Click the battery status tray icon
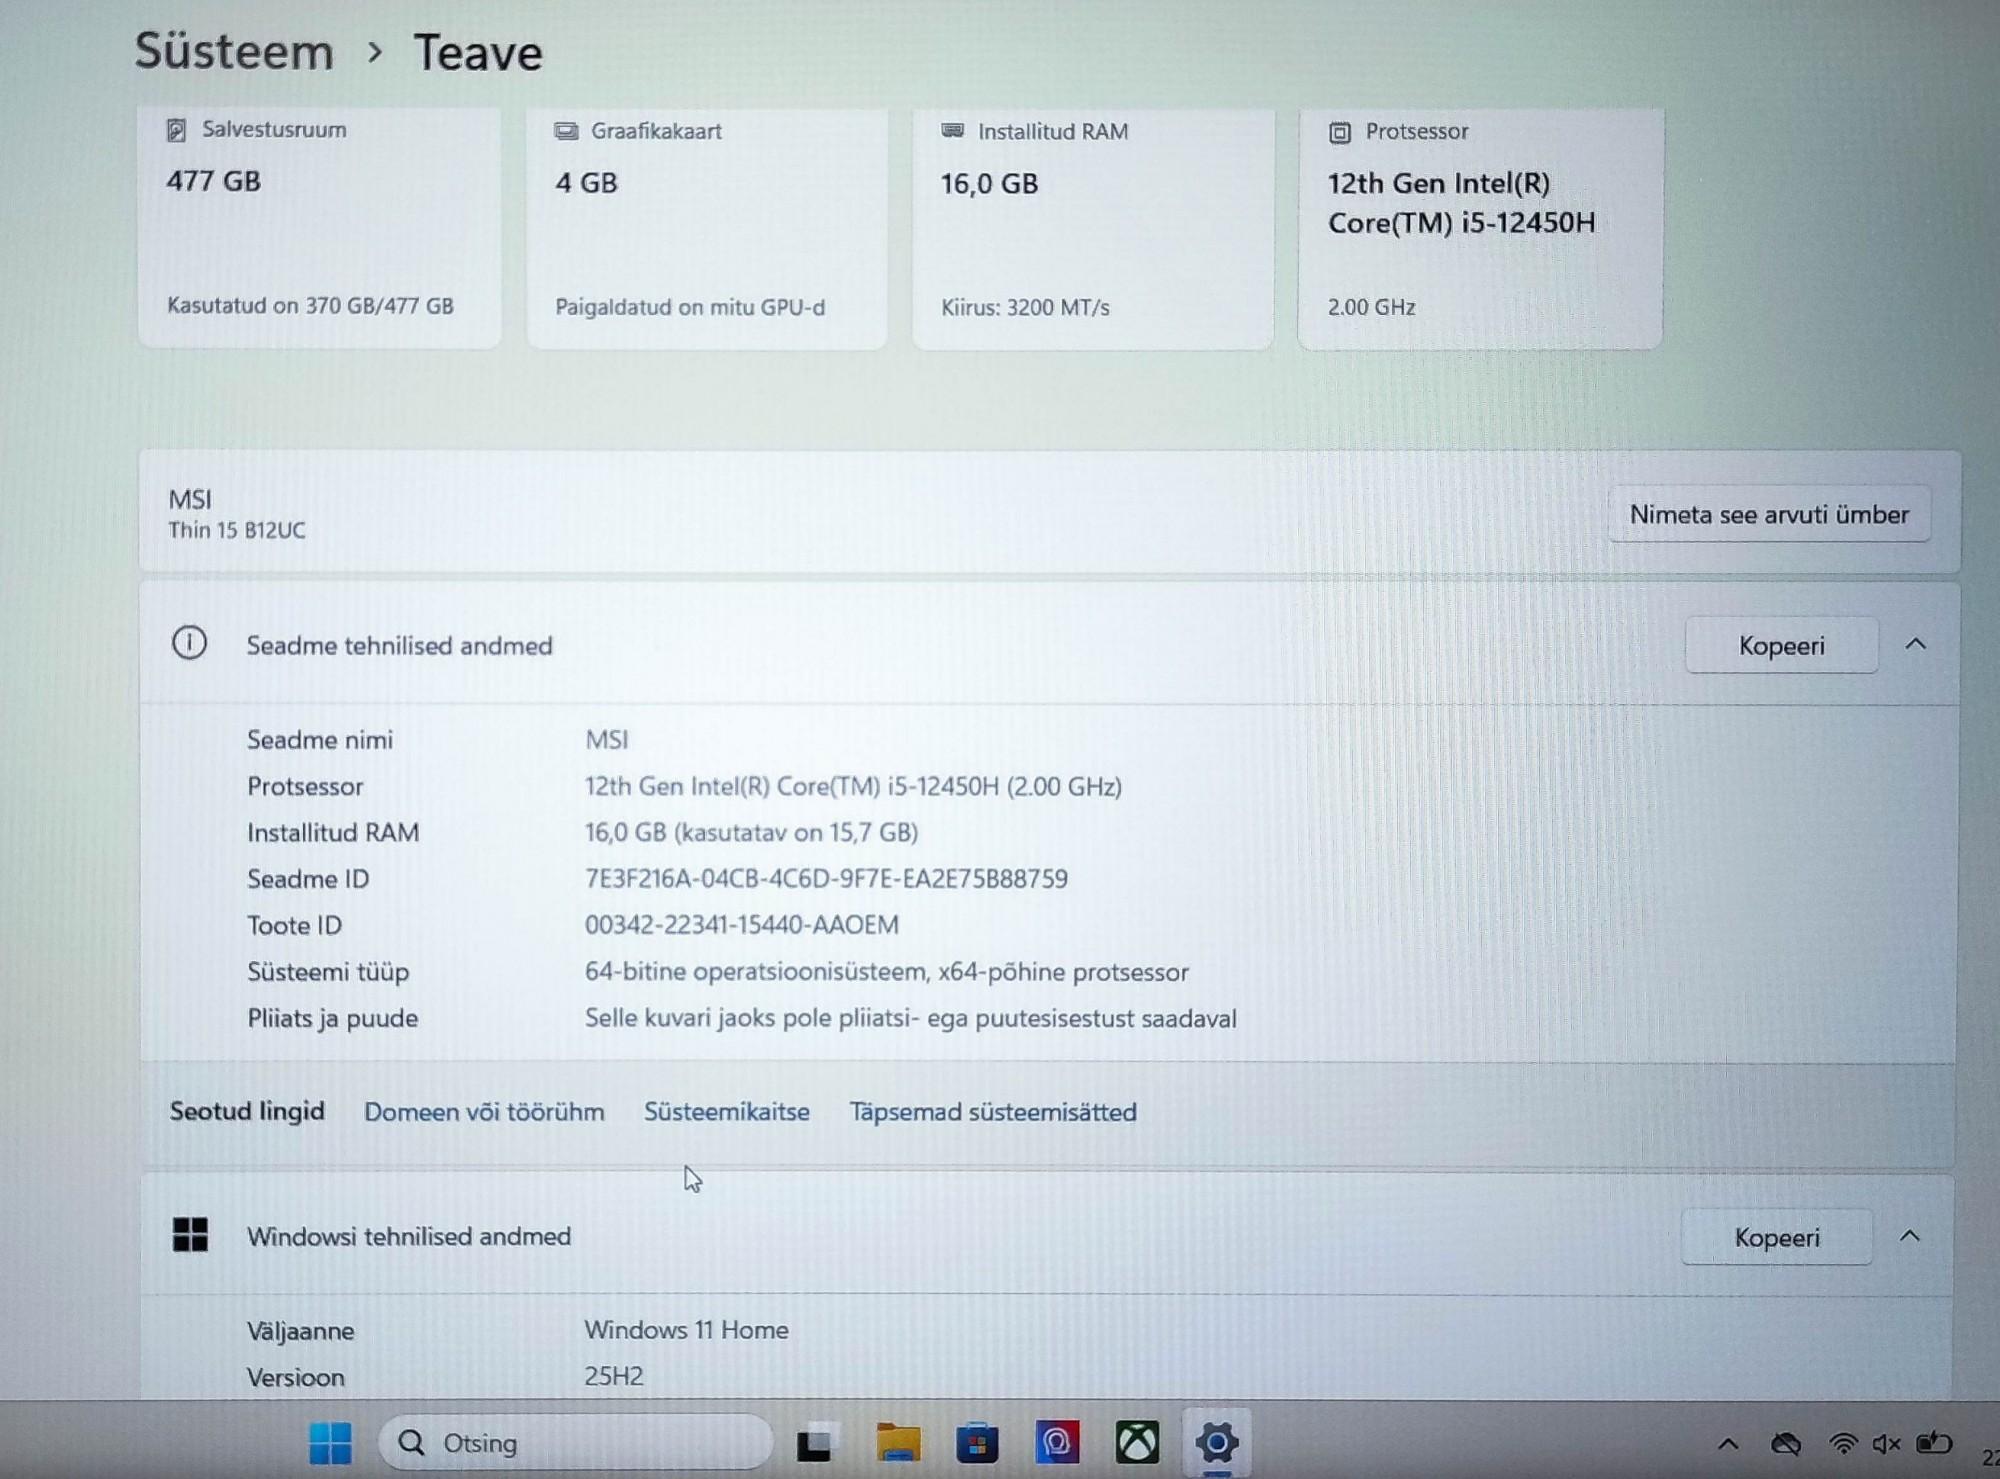The width and height of the screenshot is (2000, 1479). tap(1933, 1443)
